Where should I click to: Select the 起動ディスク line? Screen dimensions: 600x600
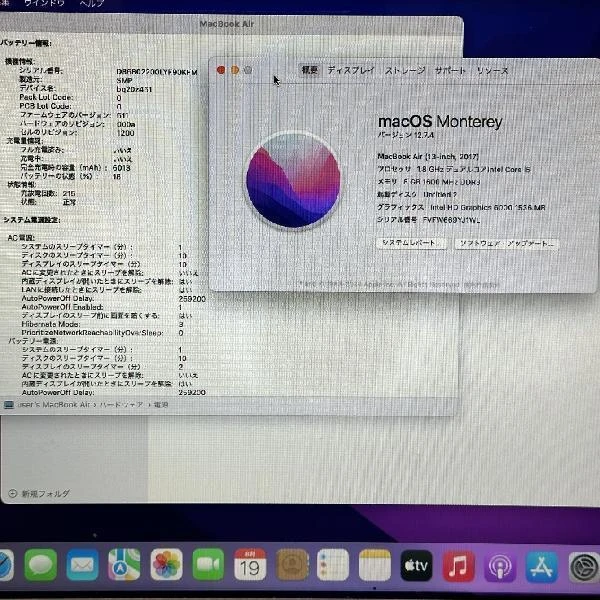click(x=417, y=194)
